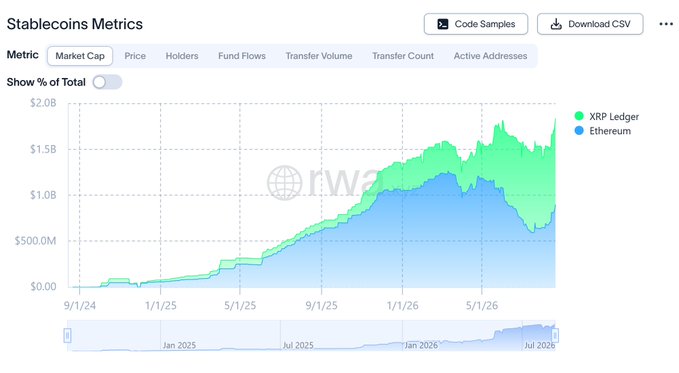Open the Transfer Count metric tab
Image resolution: width=679 pixels, height=373 pixels.
pos(403,56)
